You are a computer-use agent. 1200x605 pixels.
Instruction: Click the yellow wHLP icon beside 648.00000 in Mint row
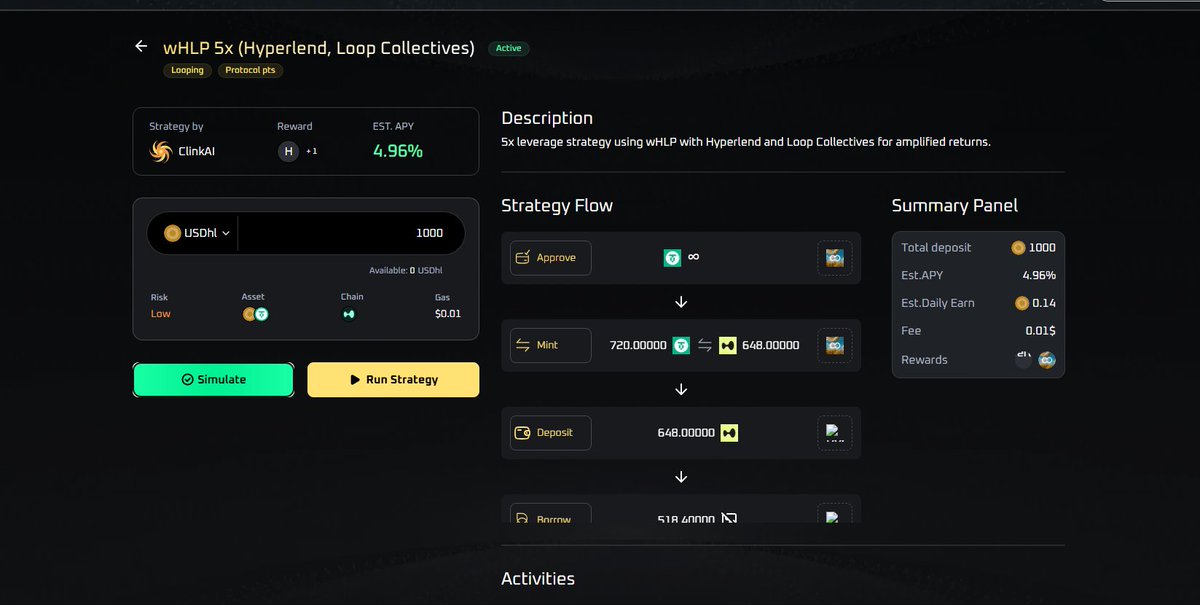(728, 345)
